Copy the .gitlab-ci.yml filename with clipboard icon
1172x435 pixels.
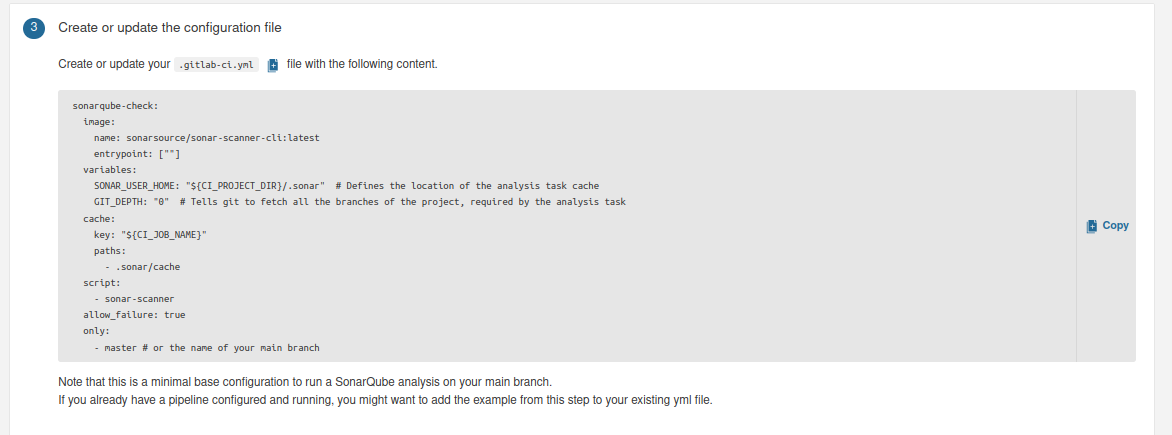pos(273,65)
